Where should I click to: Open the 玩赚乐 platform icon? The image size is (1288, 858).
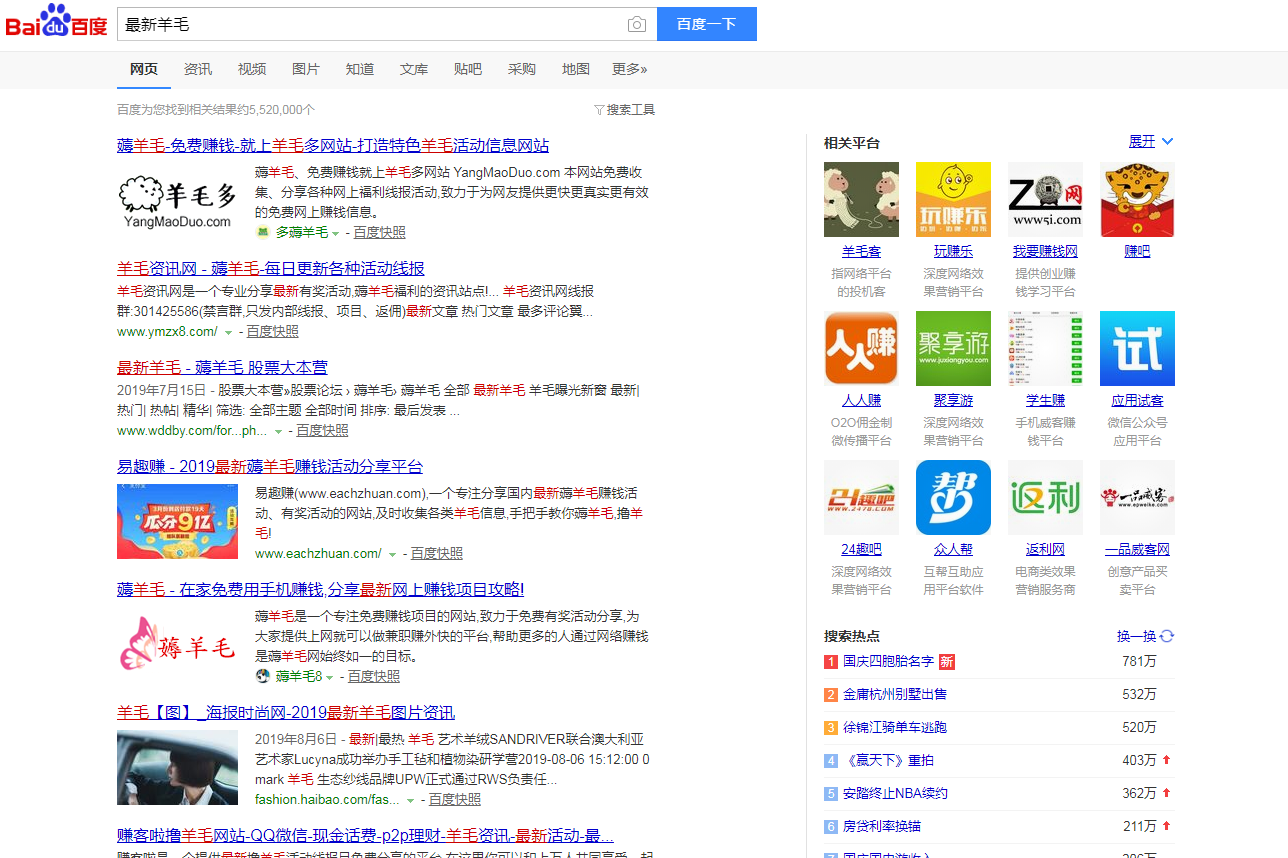tap(953, 199)
